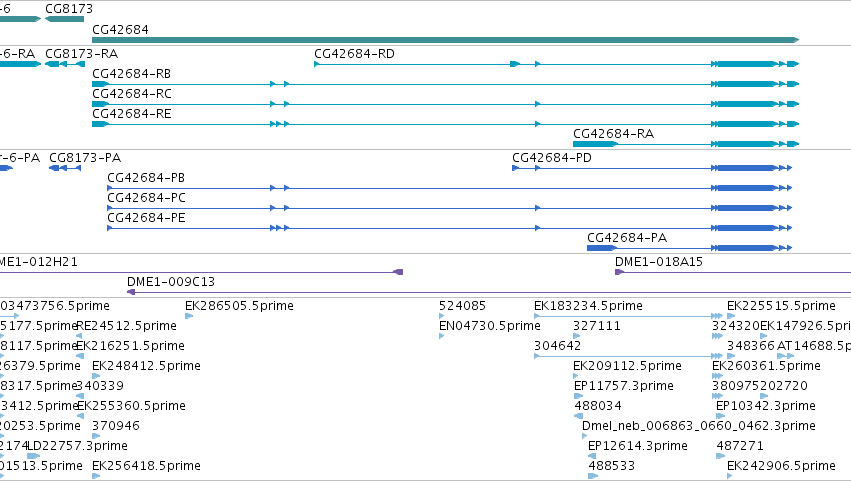
Task: Click the CG42684-PD protein label
Action: click(x=552, y=158)
